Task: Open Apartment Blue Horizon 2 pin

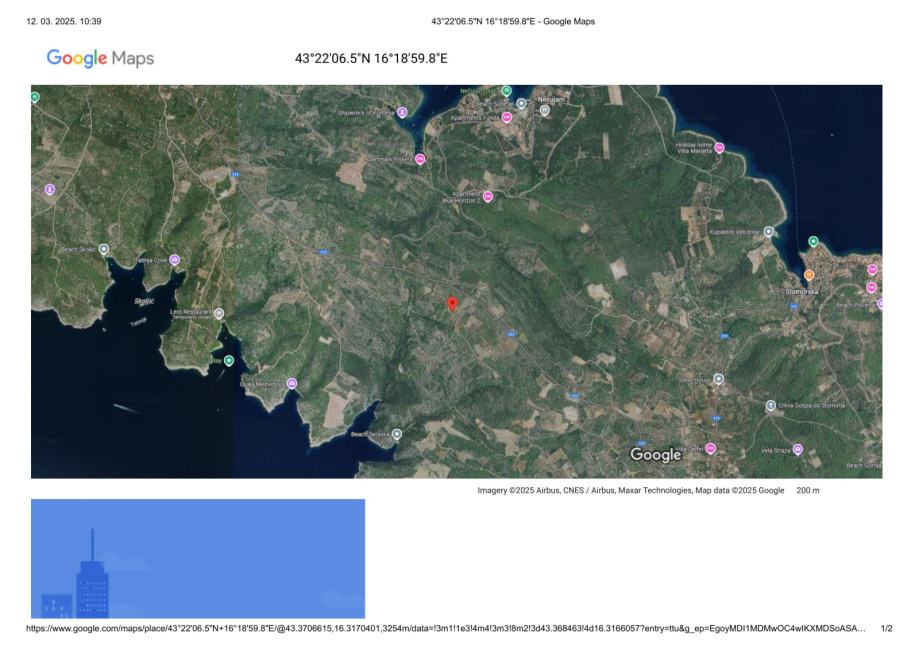Action: click(488, 196)
